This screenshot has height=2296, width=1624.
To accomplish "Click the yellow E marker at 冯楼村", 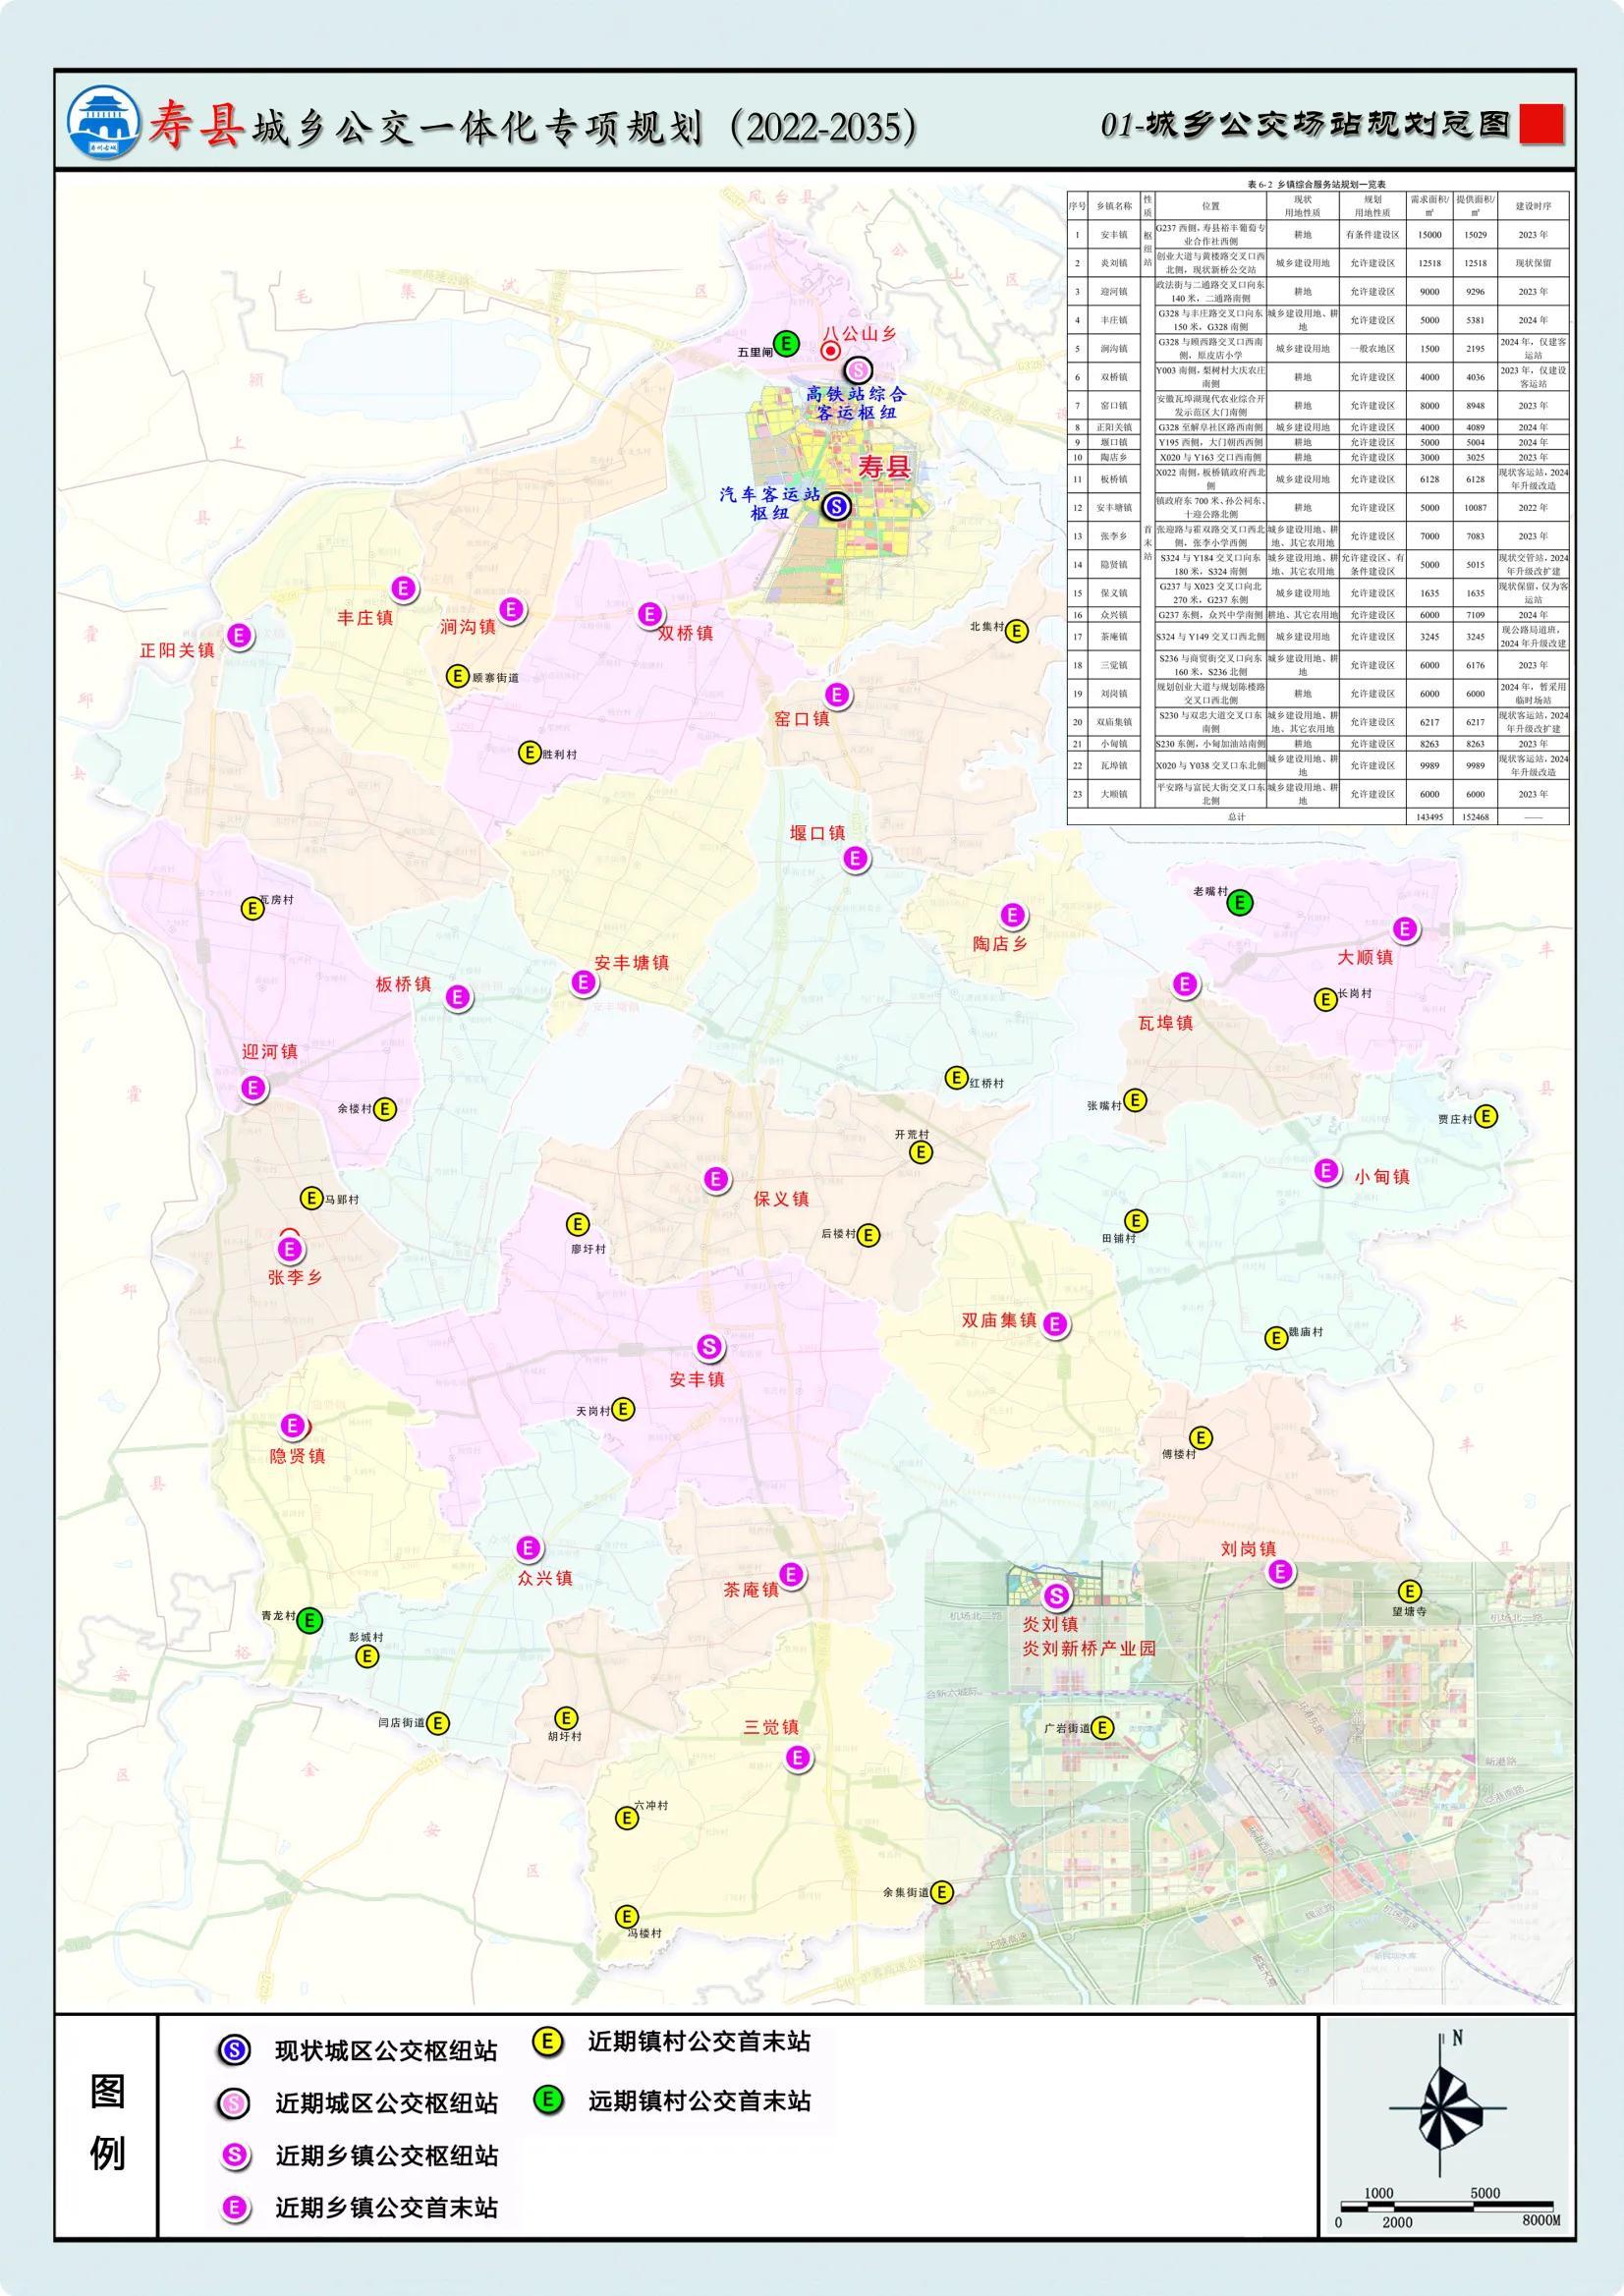I will [626, 1915].
